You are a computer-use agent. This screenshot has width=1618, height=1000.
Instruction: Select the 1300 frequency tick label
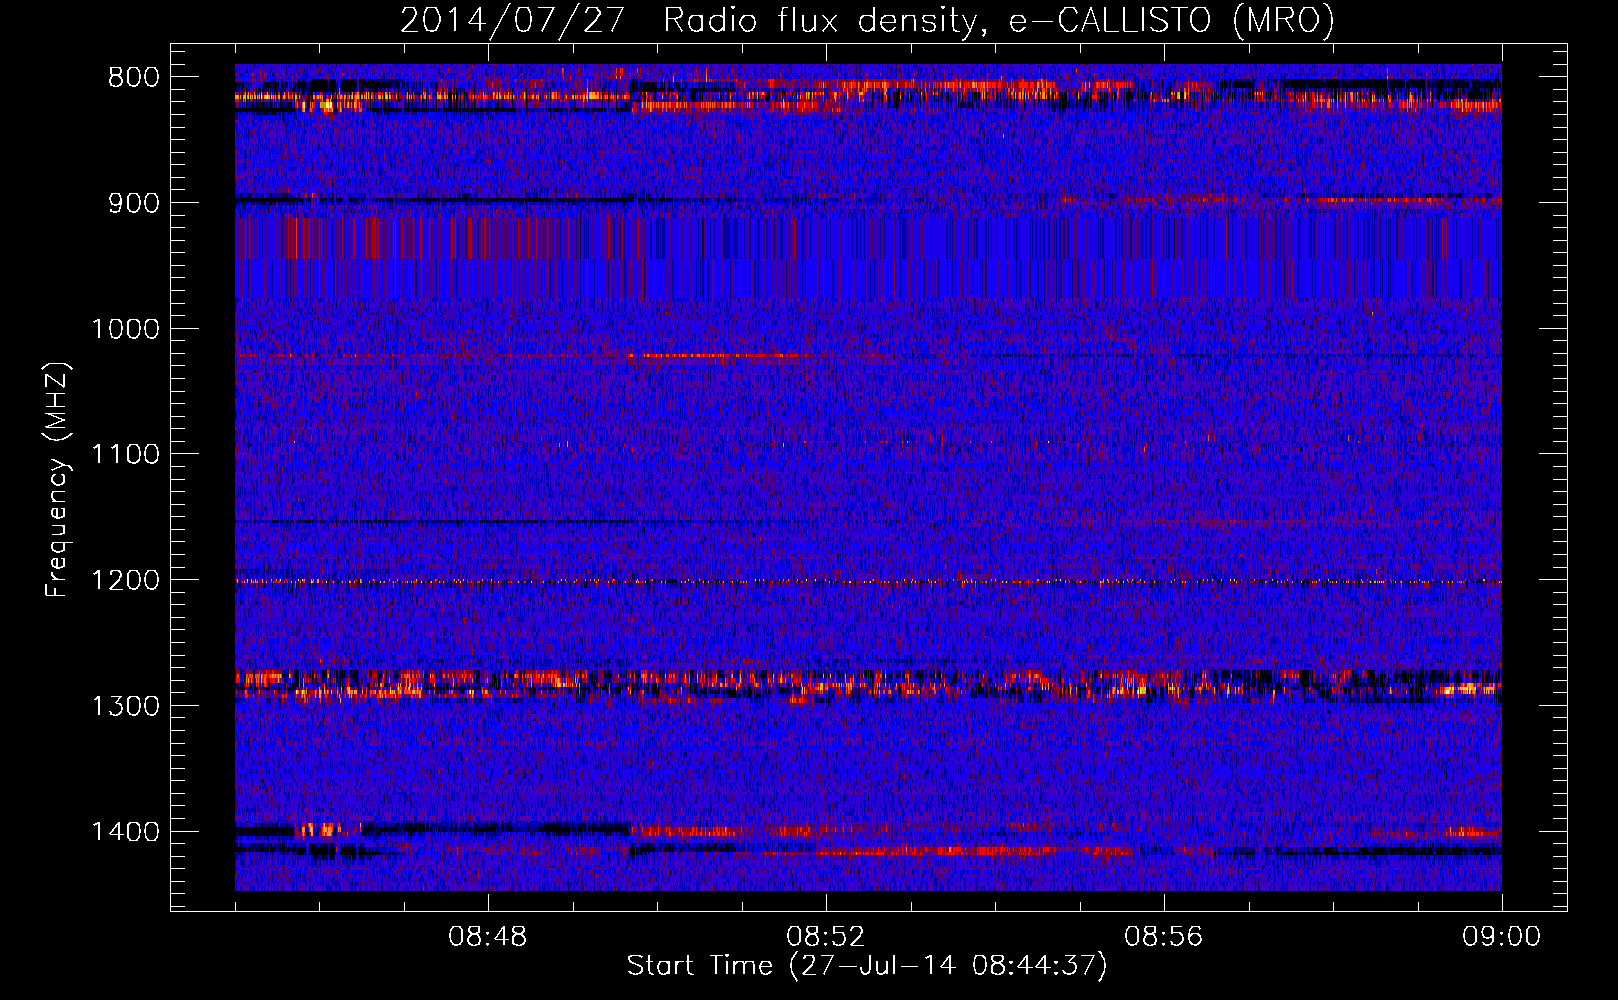[x=125, y=706]
